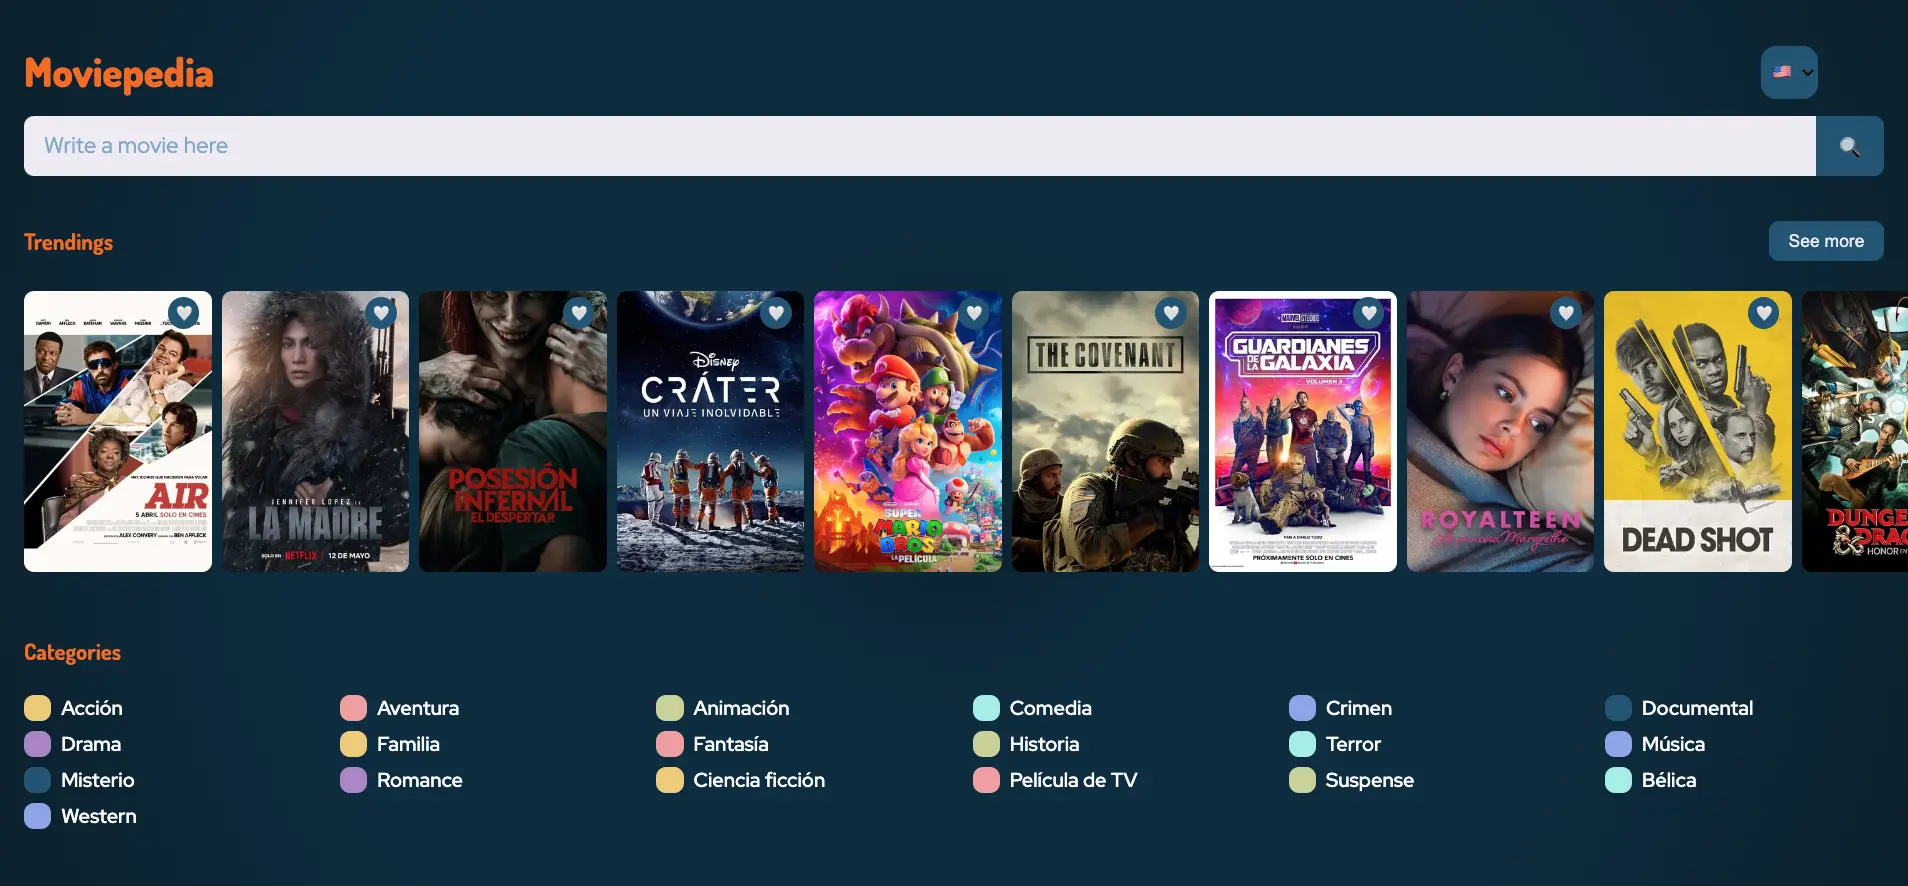Open the Disney Cráter movie poster
Image resolution: width=1908 pixels, height=886 pixels.
[710, 431]
